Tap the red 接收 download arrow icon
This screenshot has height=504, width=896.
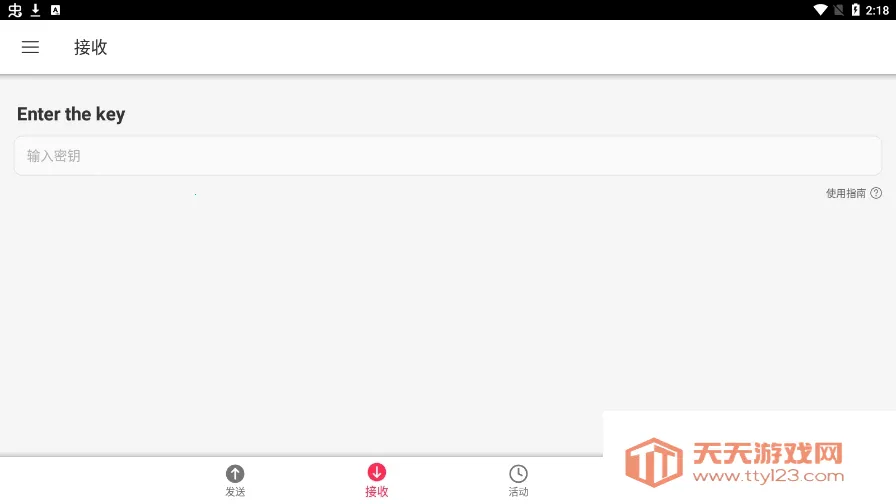(x=377, y=472)
